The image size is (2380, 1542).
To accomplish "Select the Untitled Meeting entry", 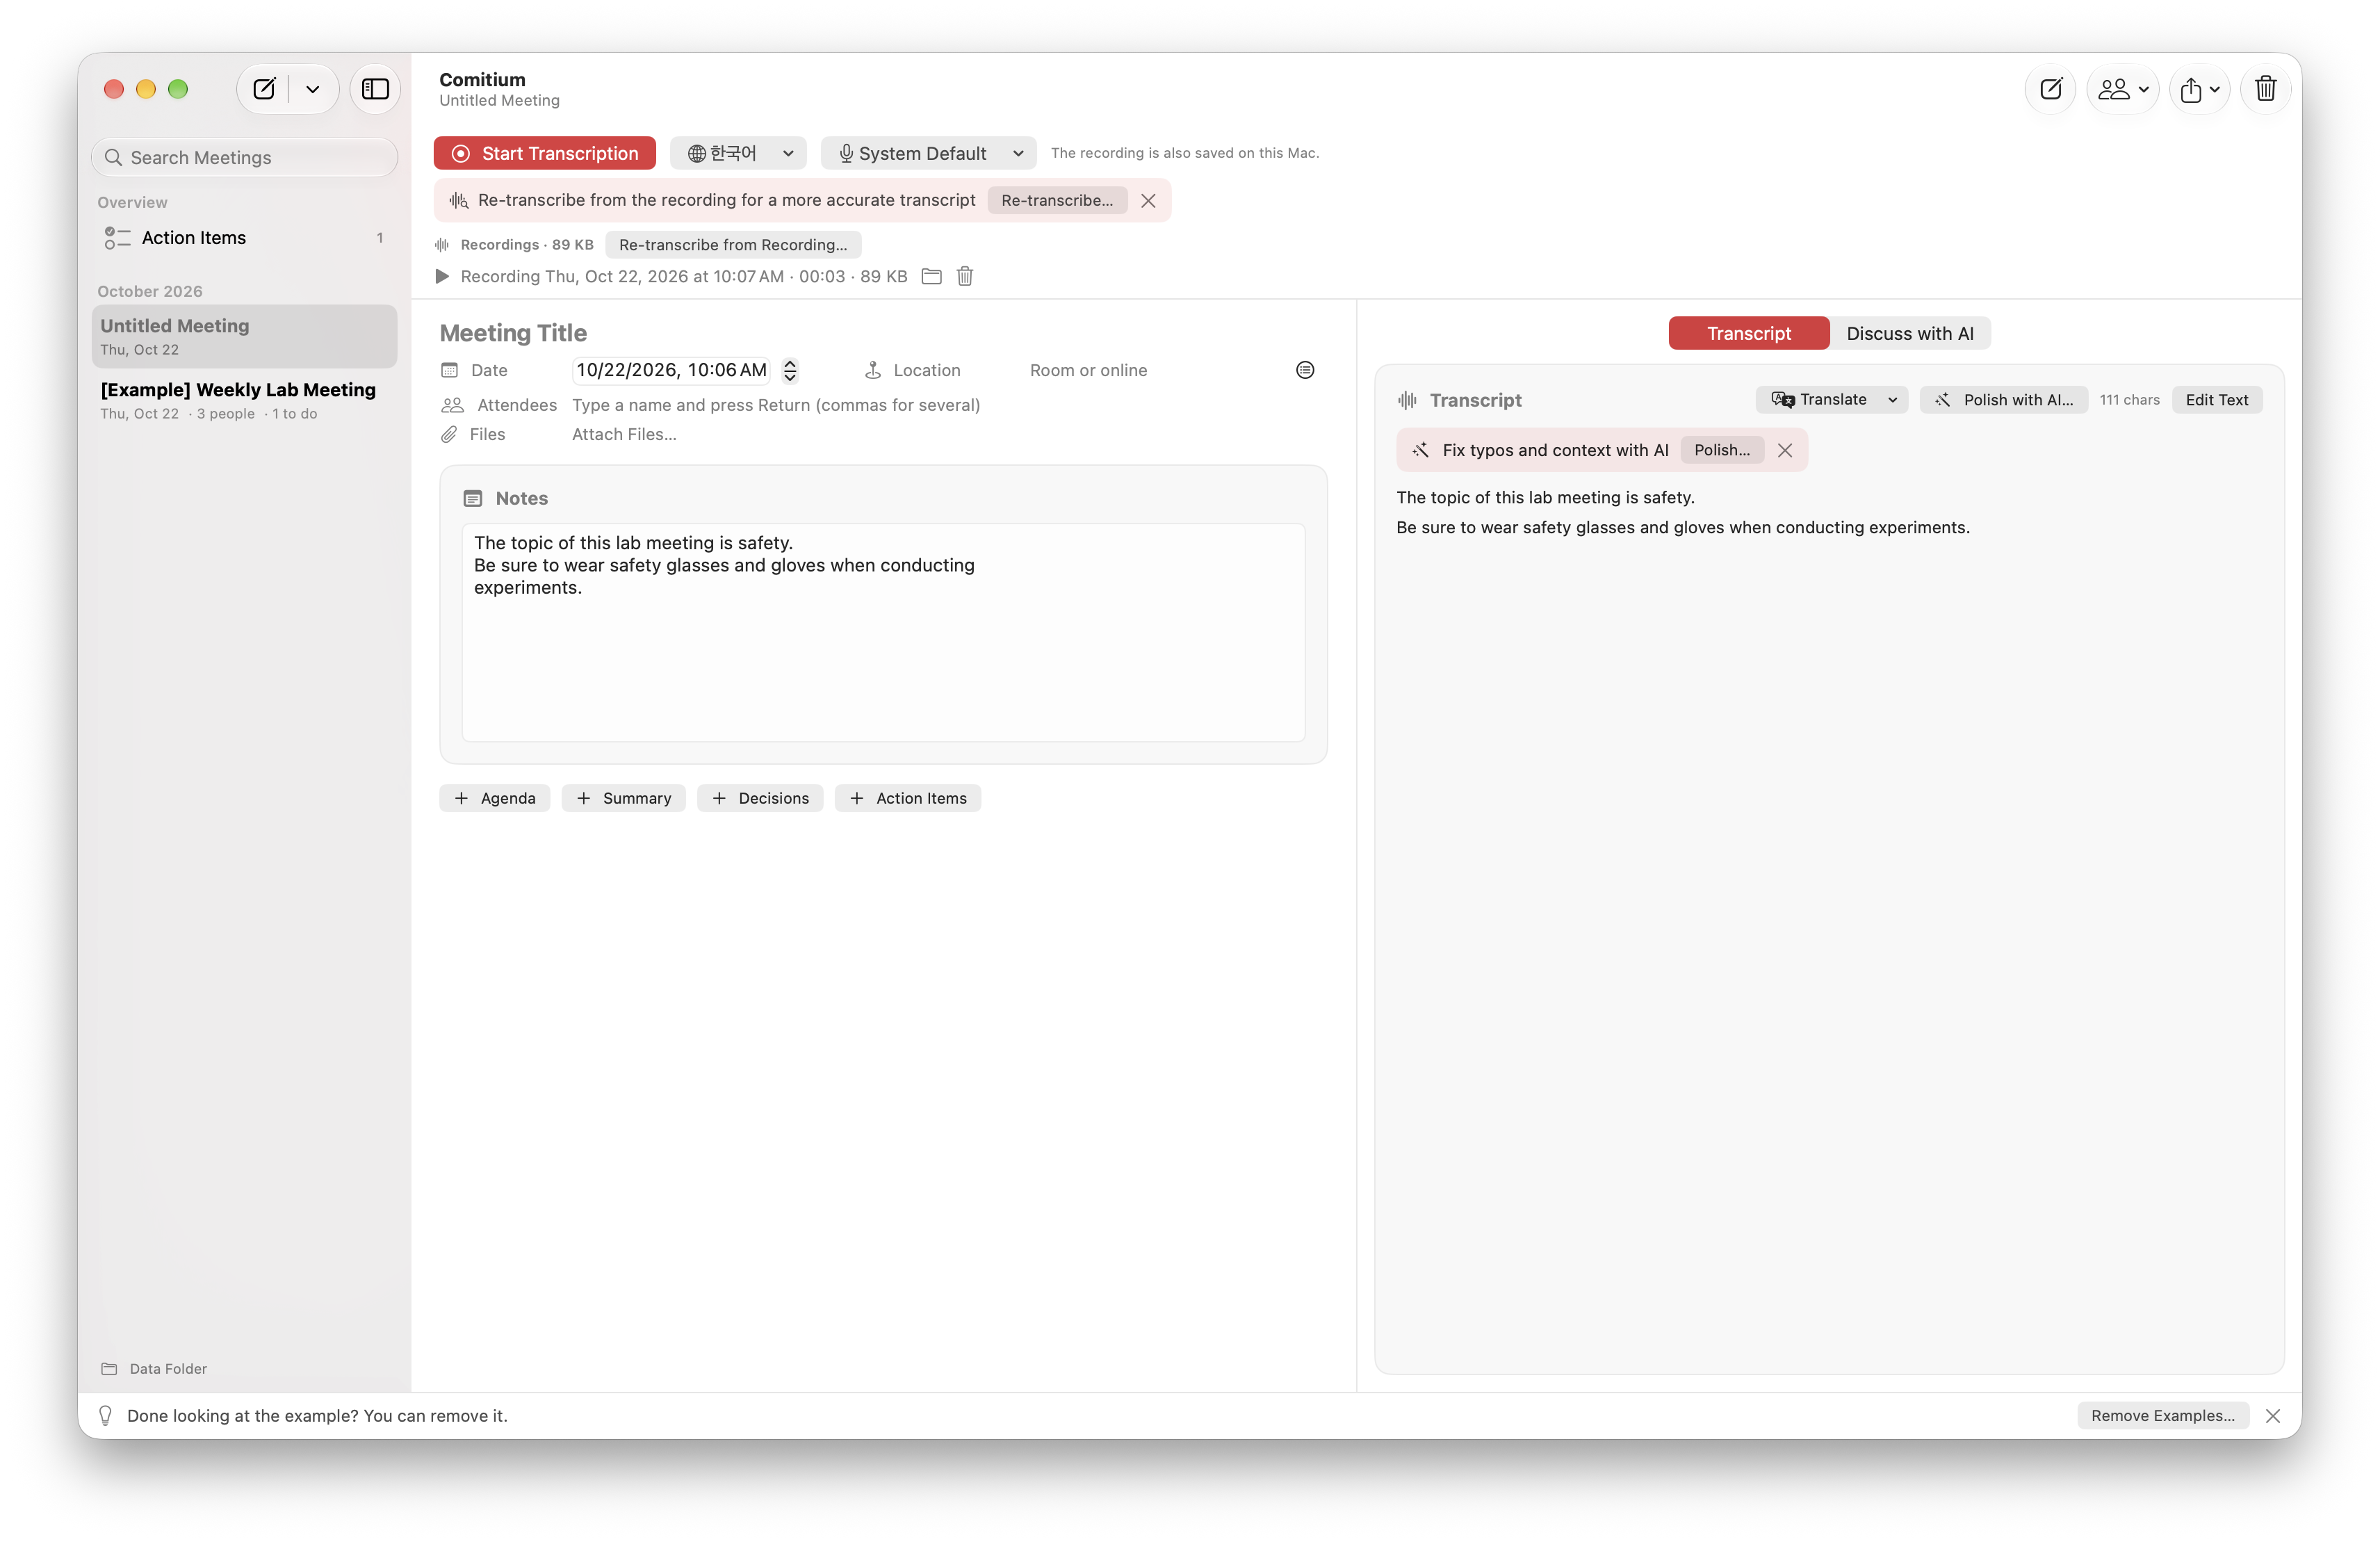I will coord(244,336).
